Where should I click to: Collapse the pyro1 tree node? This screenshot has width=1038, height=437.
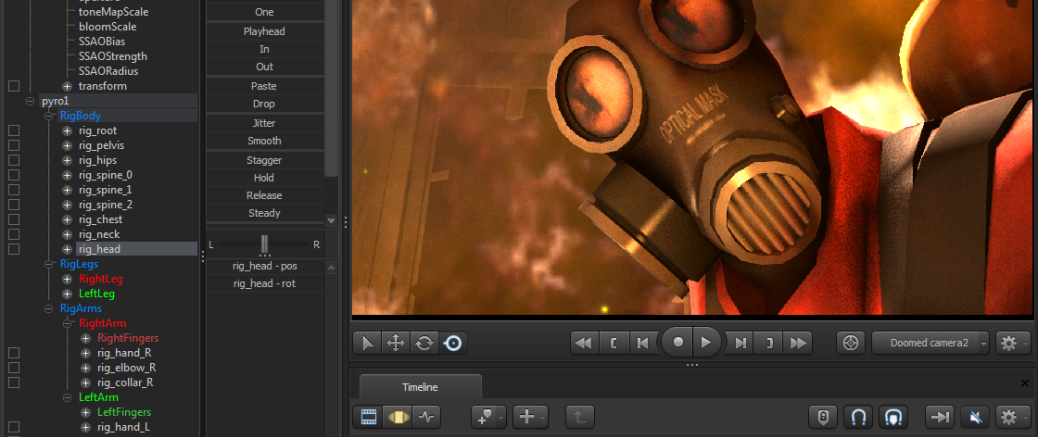click(x=30, y=101)
